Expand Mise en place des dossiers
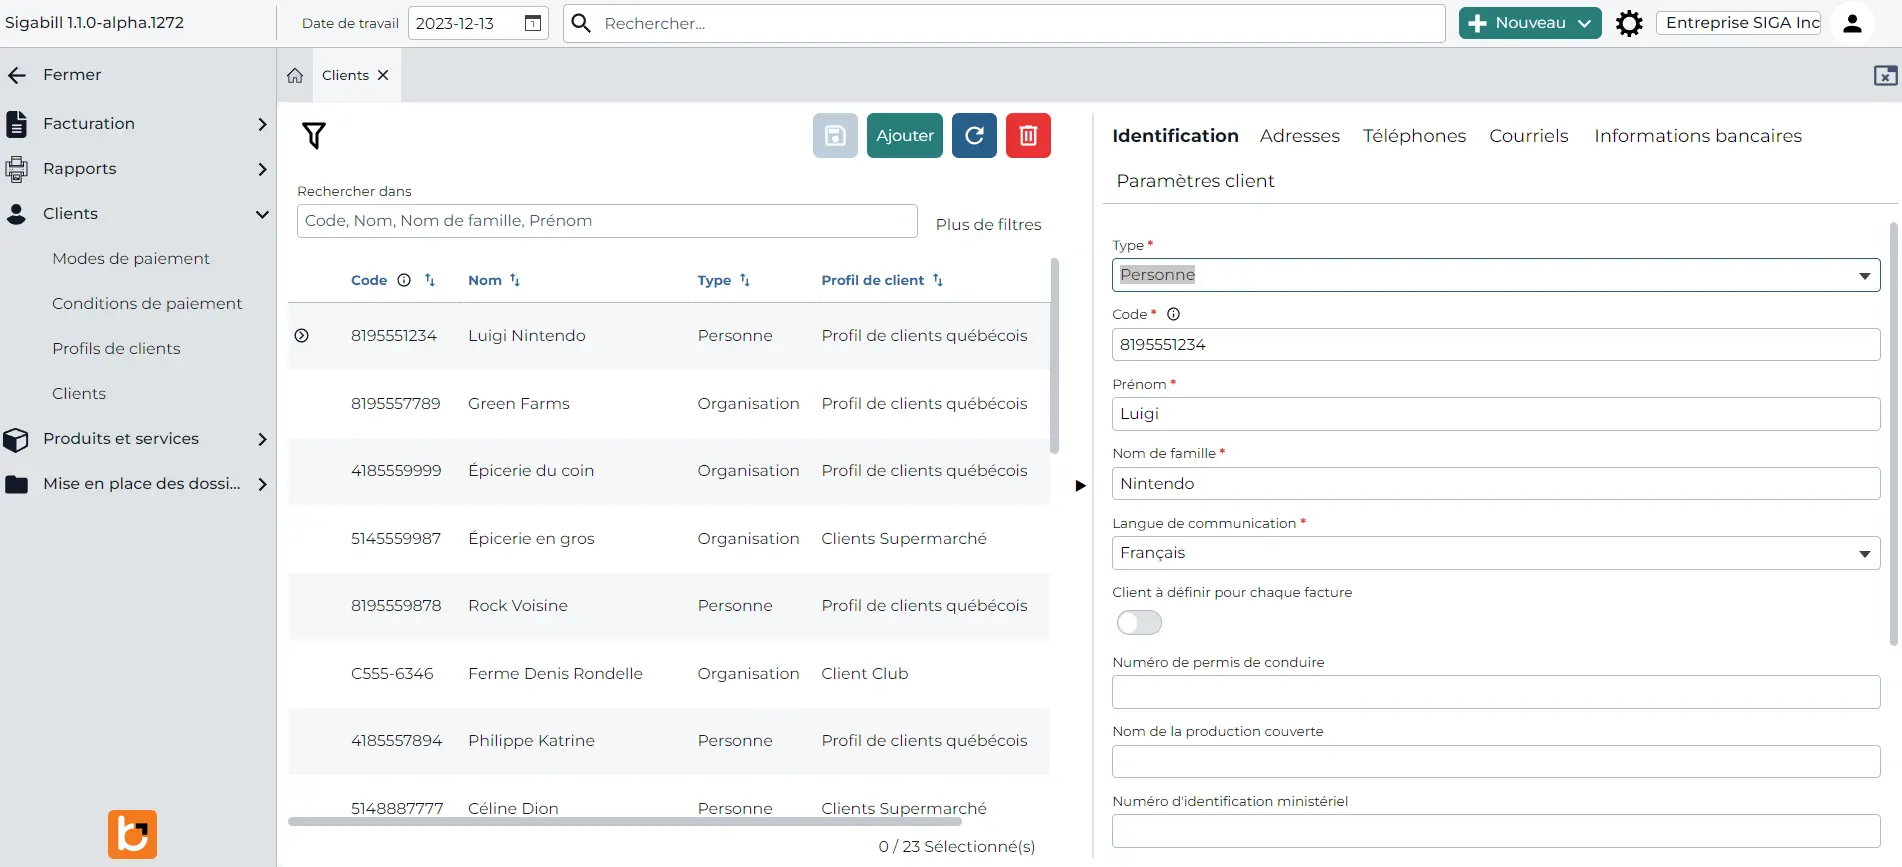Image resolution: width=1902 pixels, height=867 pixels. [262, 484]
